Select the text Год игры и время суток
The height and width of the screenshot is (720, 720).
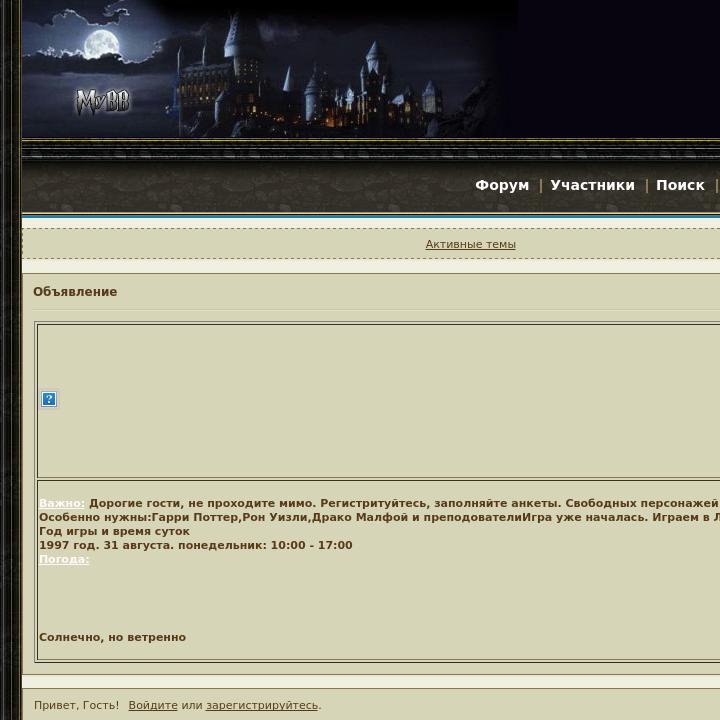coord(114,531)
